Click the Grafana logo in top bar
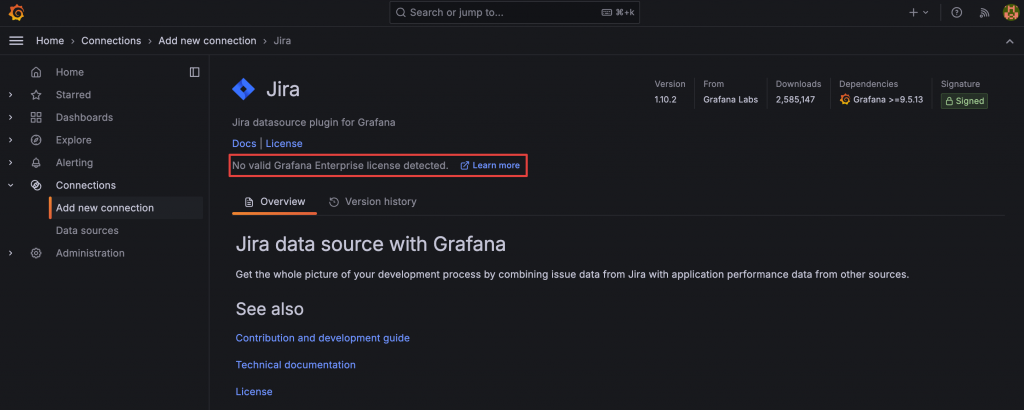This screenshot has height=410, width=1024. coord(16,12)
